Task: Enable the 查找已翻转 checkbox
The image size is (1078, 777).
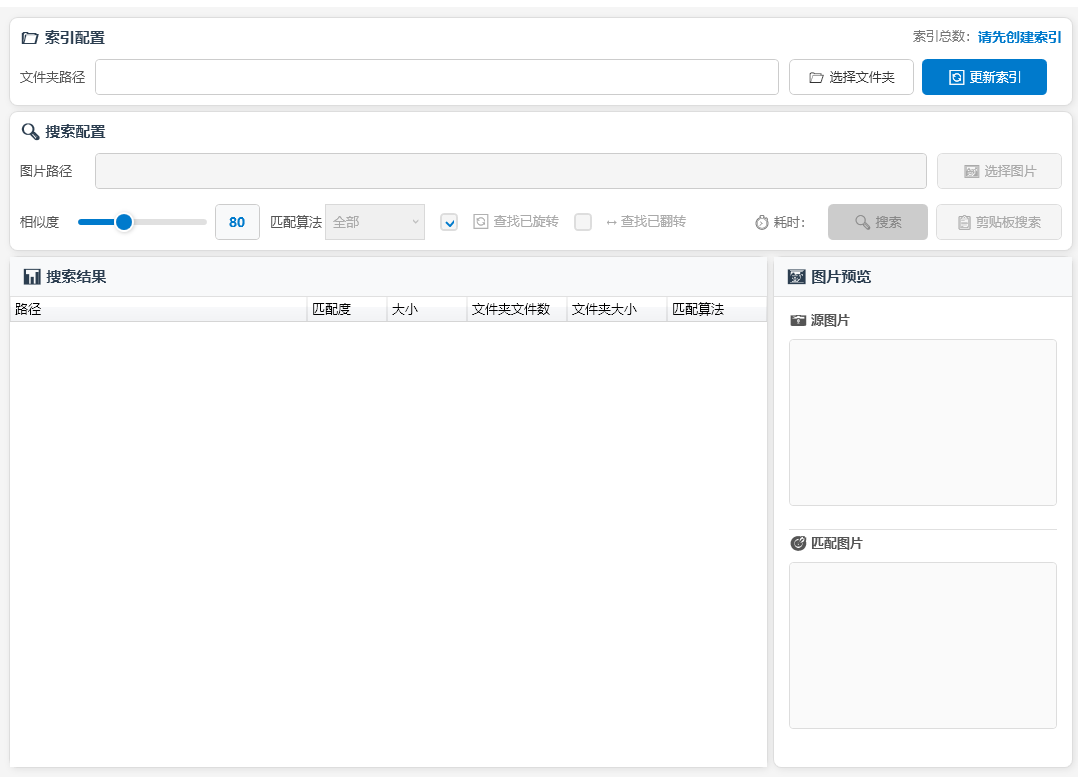Action: tap(583, 222)
